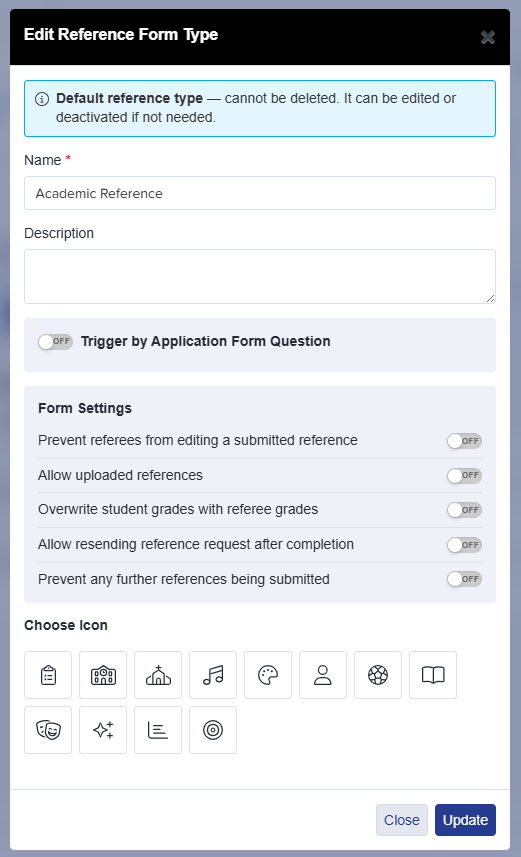This screenshot has height=857, width=521.
Task: Focus the Description text area
Action: pyautogui.click(x=260, y=277)
